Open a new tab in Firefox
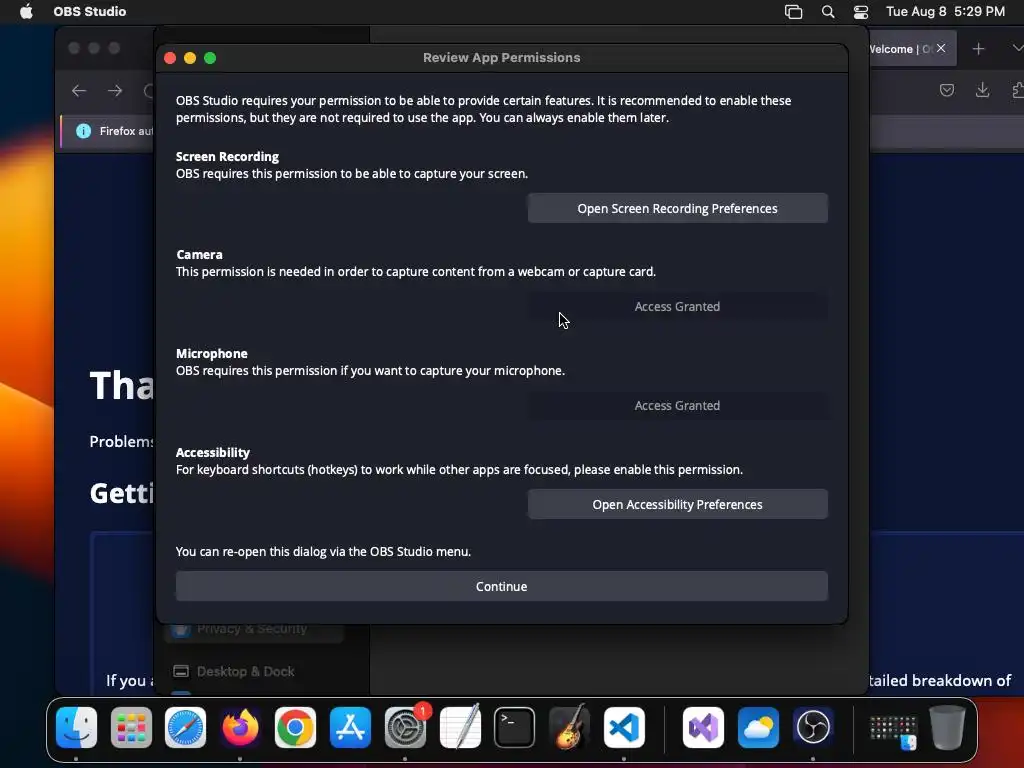This screenshot has width=1024, height=768. [x=978, y=49]
